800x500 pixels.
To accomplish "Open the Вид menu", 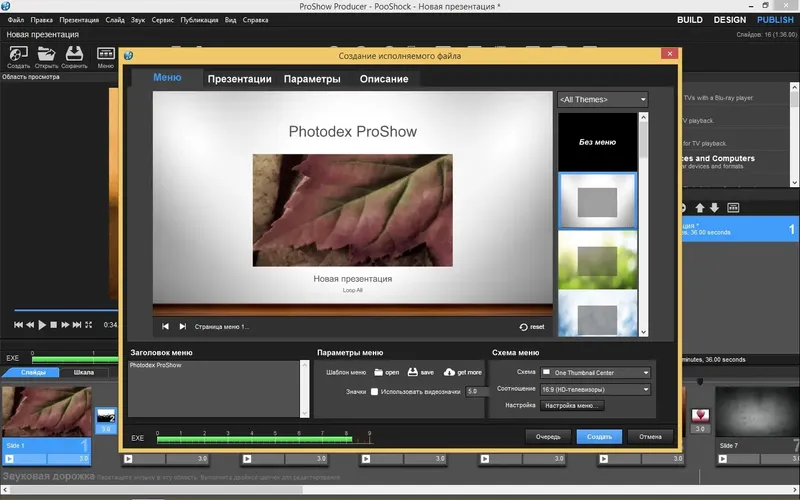I will [231, 20].
